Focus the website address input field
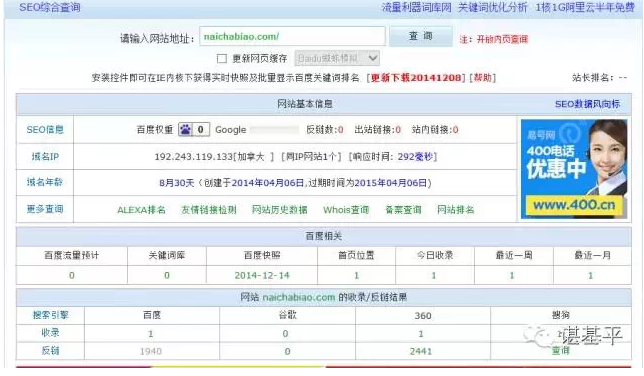 click(292, 36)
